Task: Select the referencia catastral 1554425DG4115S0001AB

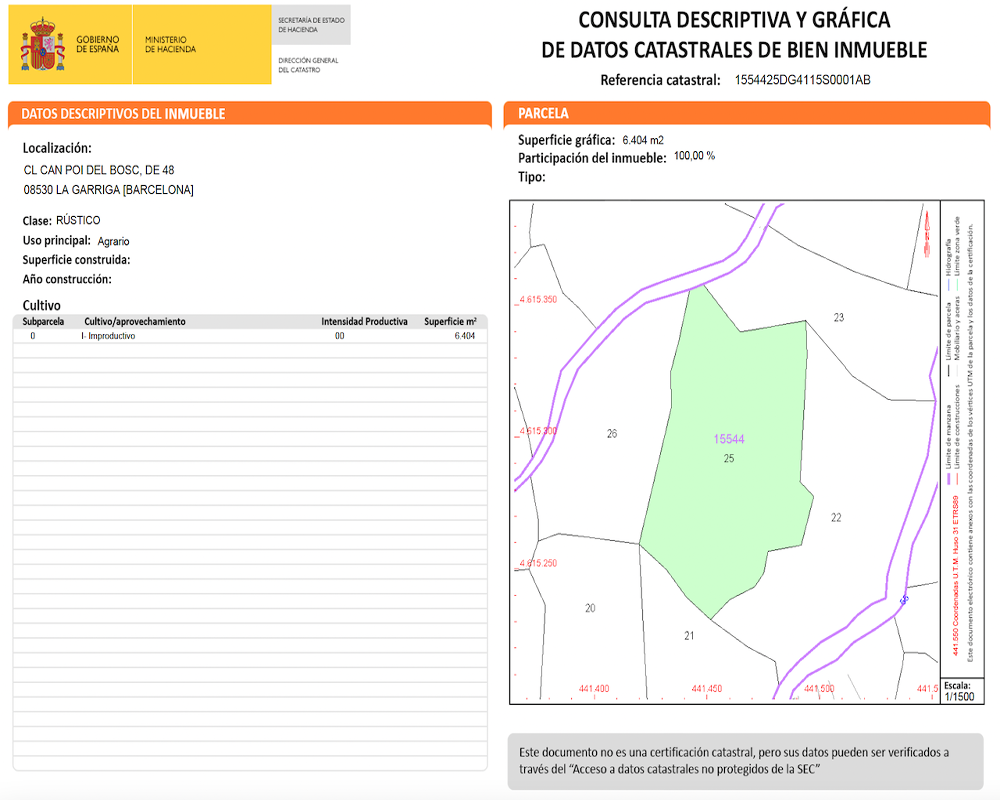Action: pos(802,80)
